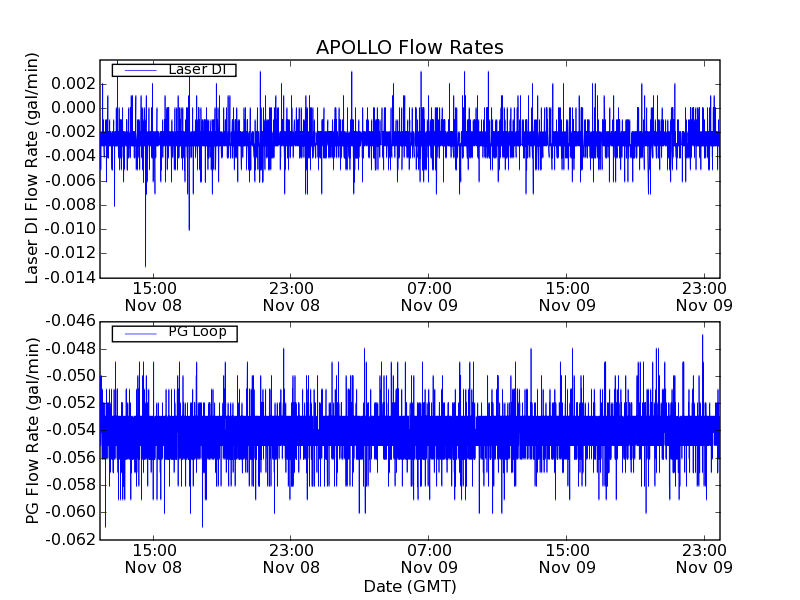Screen dimensions: 800x600
Task: Click the -0.006 tick label on top plot
Action: pyautogui.click(x=70, y=181)
